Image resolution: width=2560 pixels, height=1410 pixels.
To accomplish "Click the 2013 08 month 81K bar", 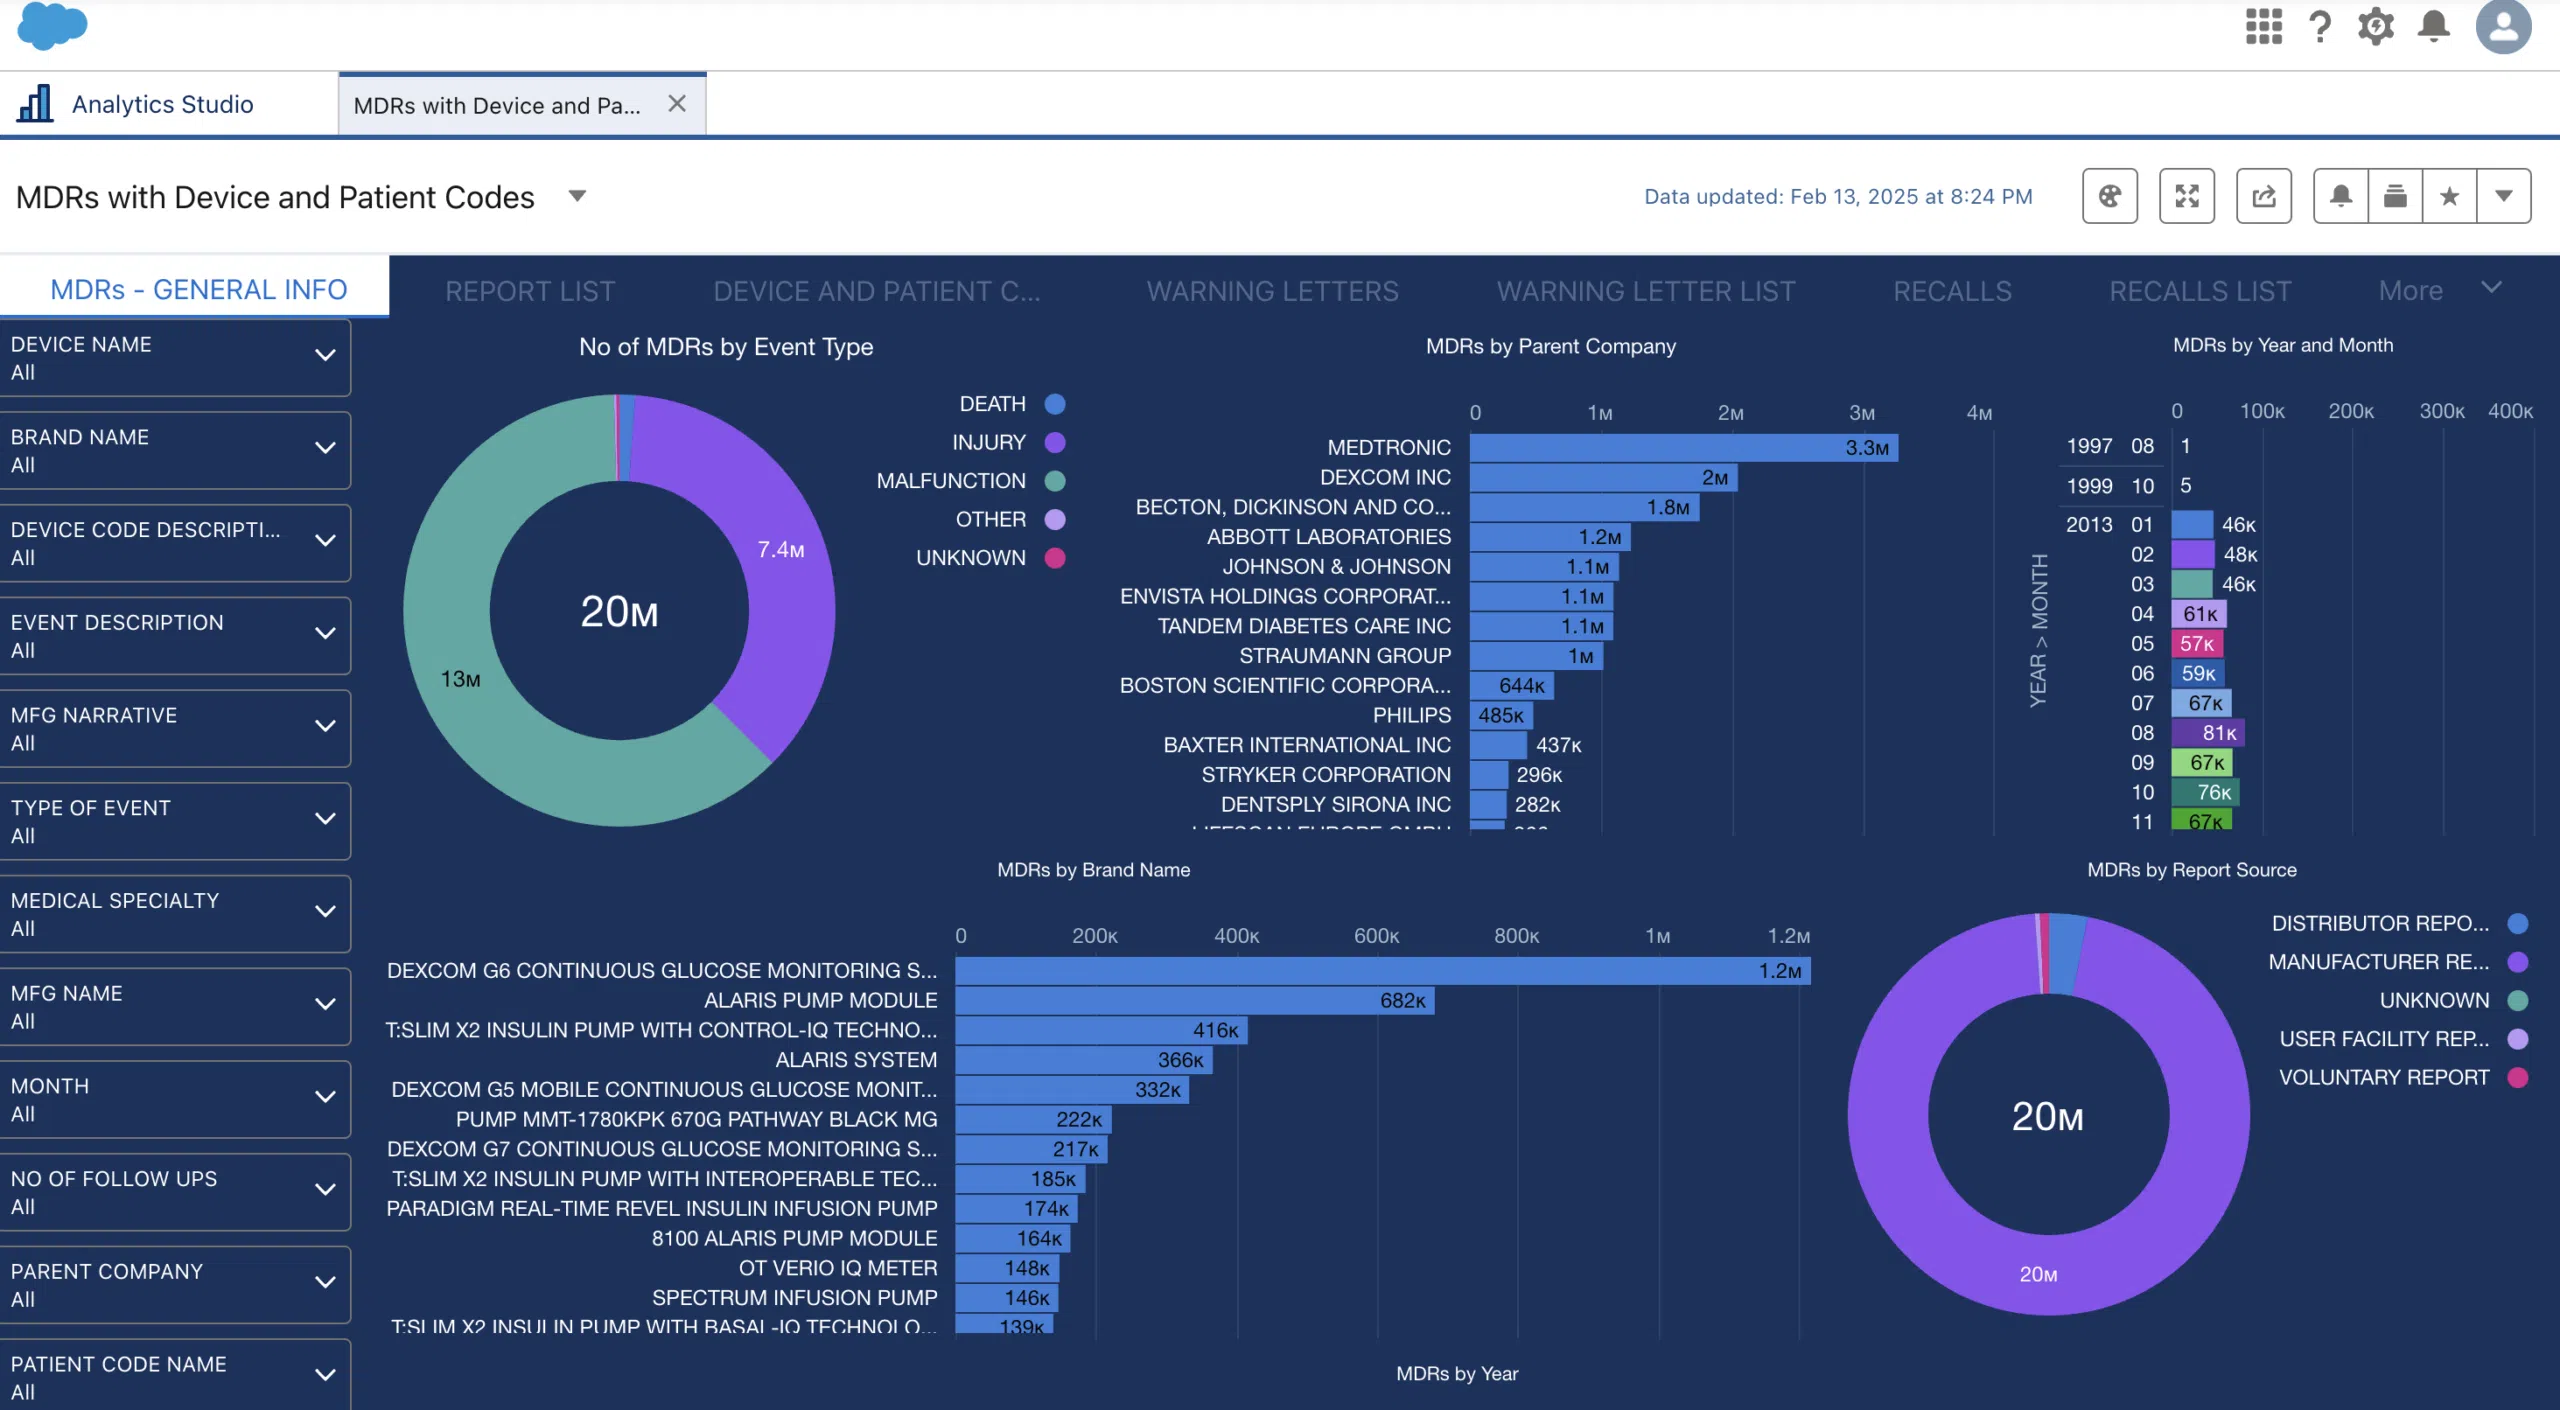I will [2208, 733].
